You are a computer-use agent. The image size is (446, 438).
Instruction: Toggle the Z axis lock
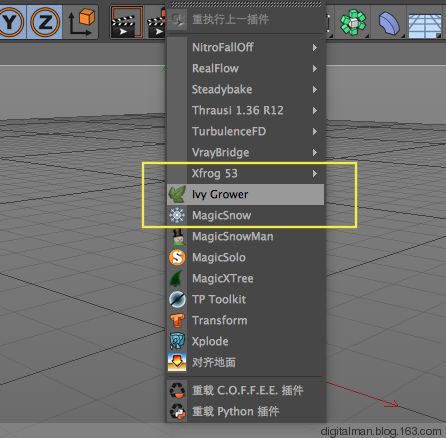(x=45, y=22)
